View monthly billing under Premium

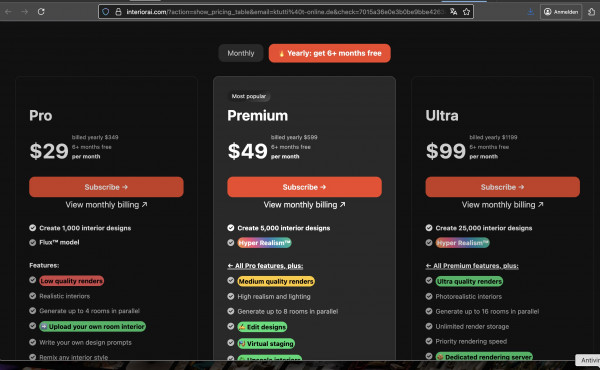pyautogui.click(x=305, y=205)
